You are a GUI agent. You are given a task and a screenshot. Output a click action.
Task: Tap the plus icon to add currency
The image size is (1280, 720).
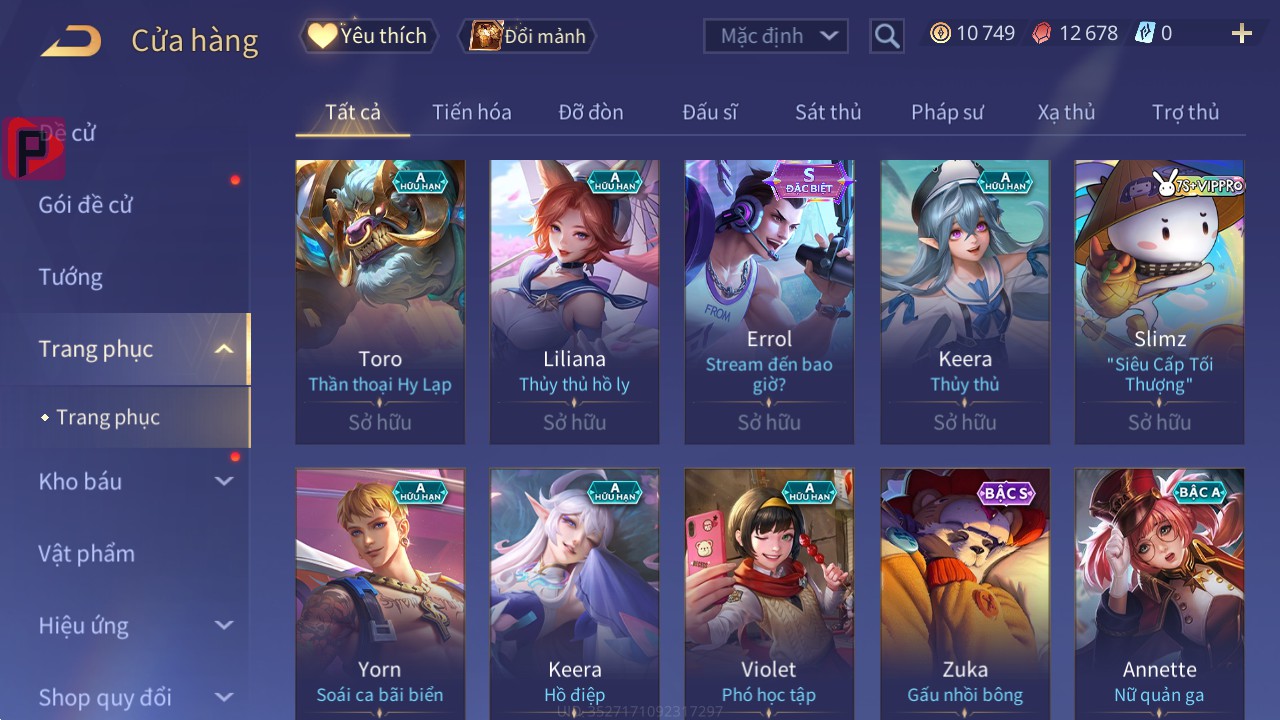click(1242, 34)
